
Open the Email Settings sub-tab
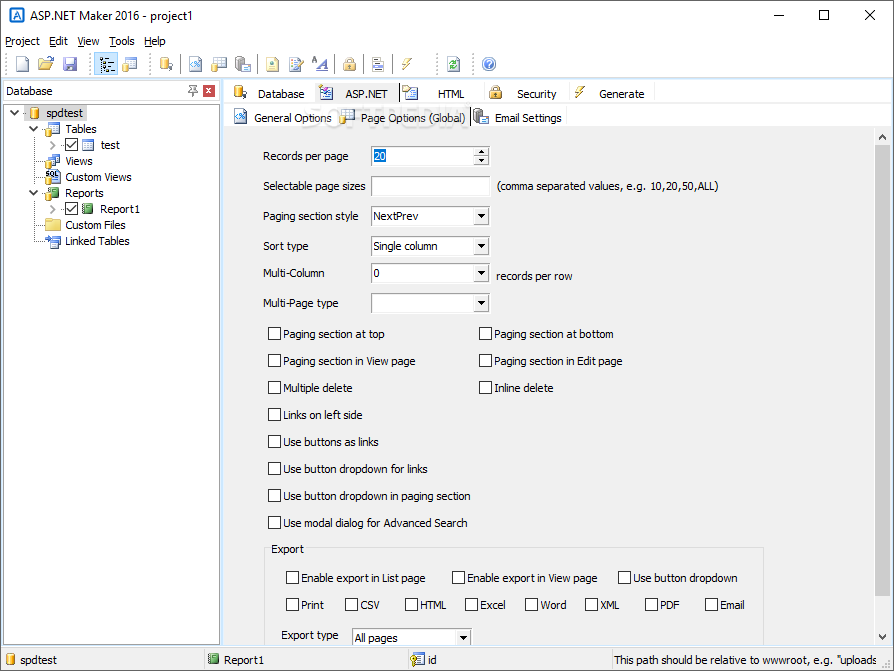tap(518, 117)
